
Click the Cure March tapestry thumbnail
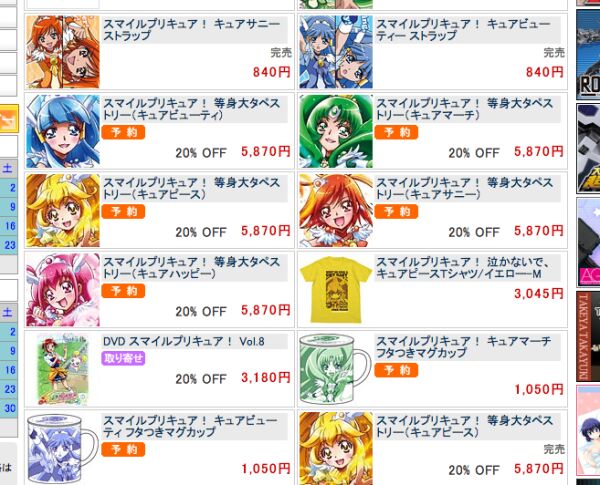click(x=336, y=131)
